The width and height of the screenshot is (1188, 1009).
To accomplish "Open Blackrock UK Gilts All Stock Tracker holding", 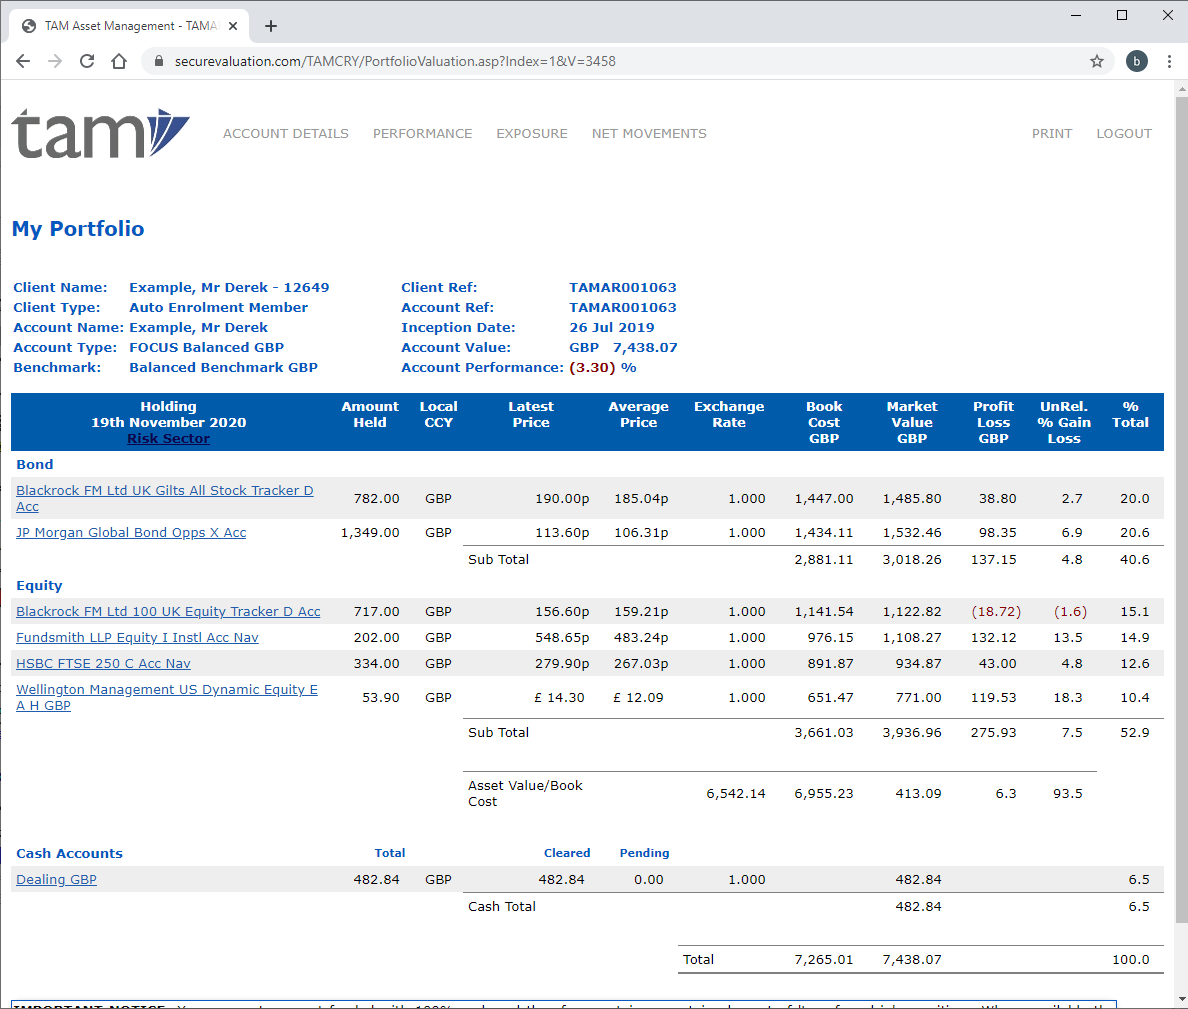I will 164,498.
